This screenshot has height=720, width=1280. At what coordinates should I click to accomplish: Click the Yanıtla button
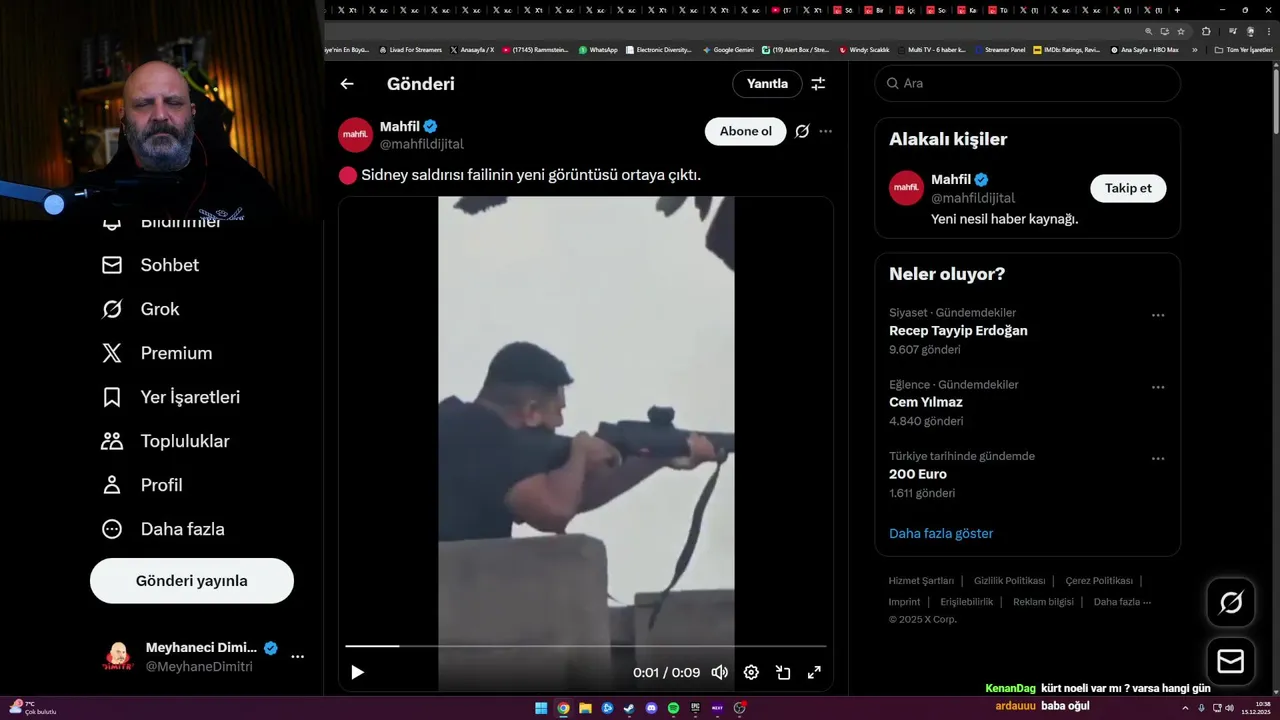pos(767,84)
